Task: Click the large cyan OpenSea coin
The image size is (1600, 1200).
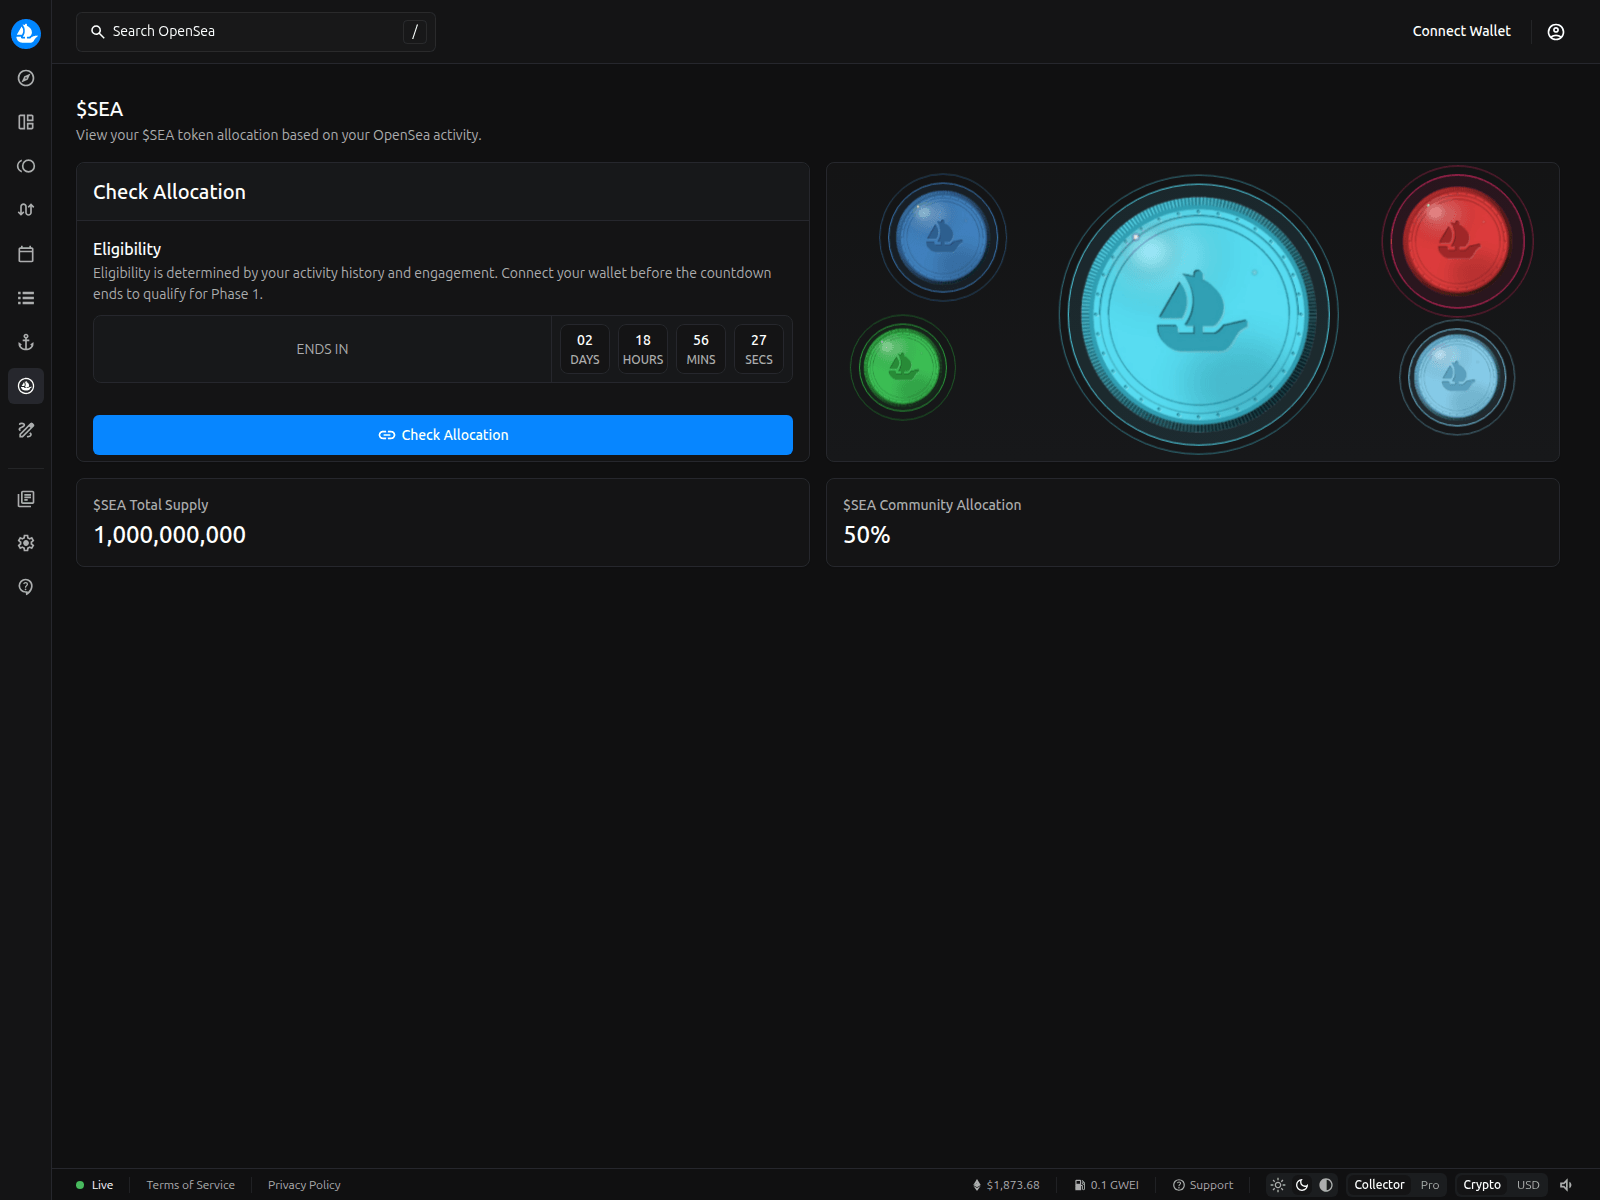Action: click(x=1198, y=314)
